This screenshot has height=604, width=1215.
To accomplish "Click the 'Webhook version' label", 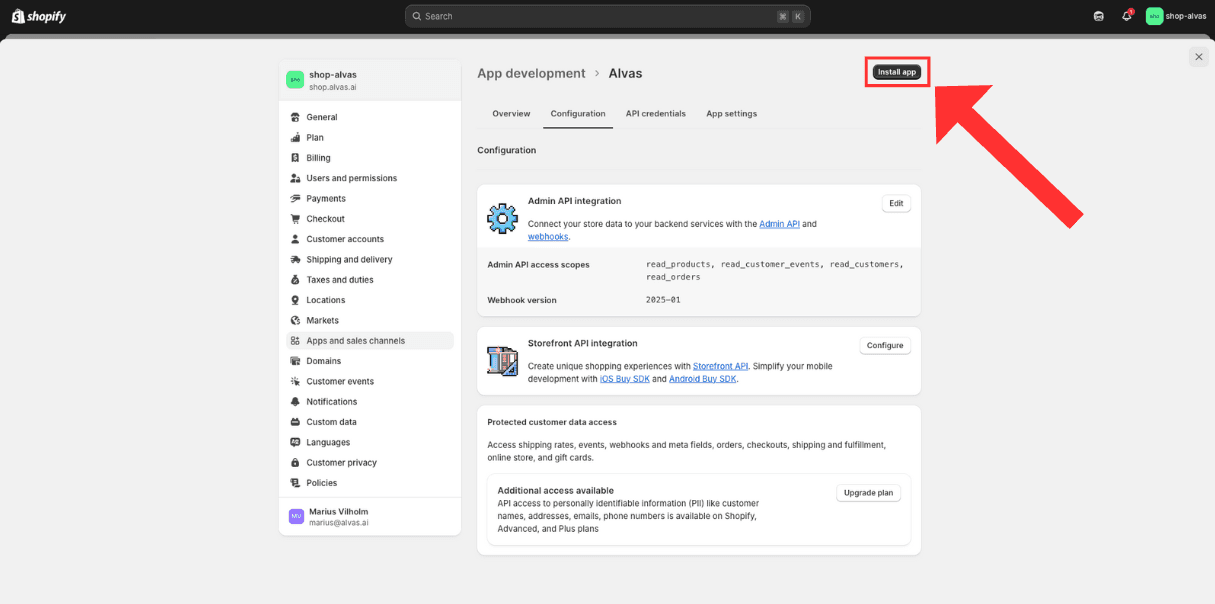I will (522, 300).
